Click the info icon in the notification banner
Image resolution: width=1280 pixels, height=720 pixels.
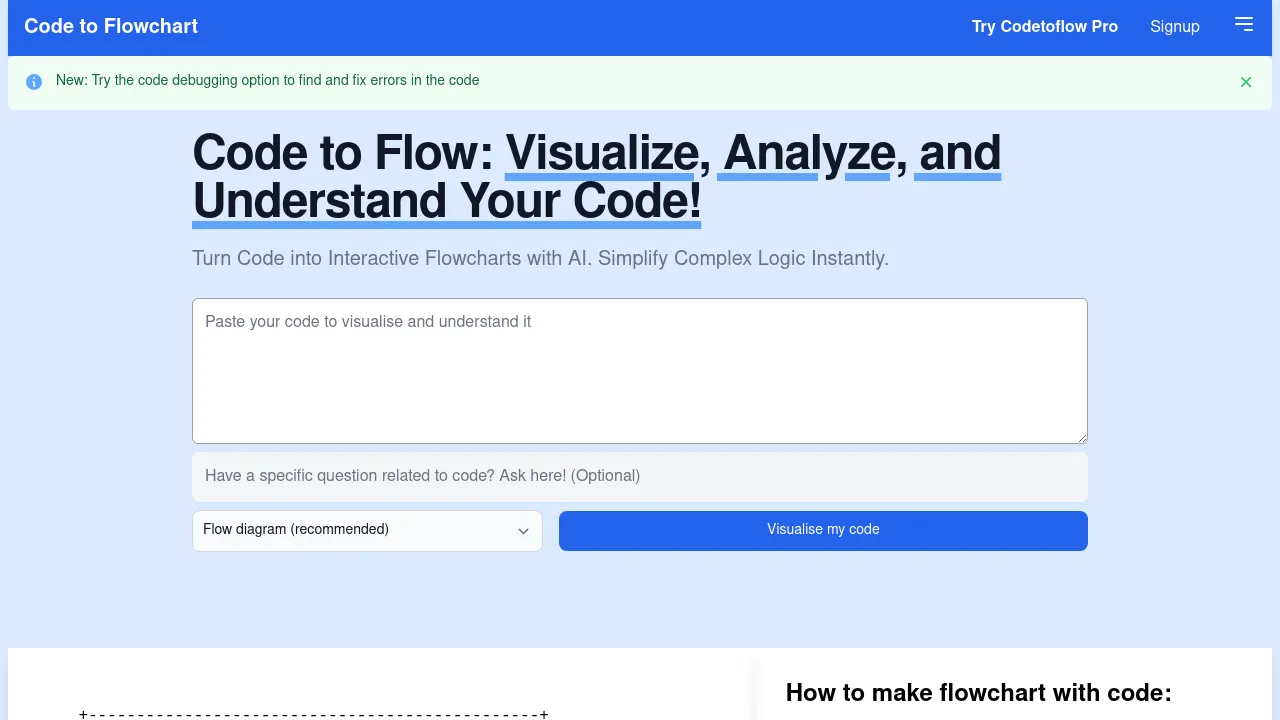[34, 81]
